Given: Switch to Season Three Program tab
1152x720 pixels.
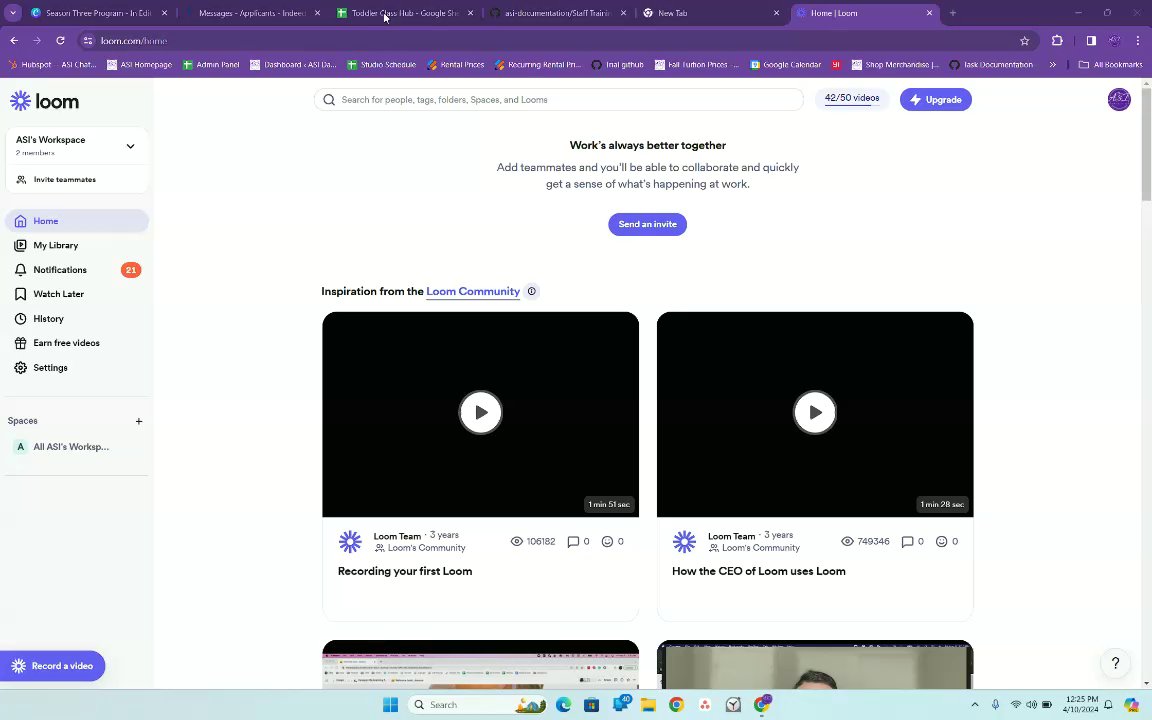Looking at the screenshot, I should (99, 13).
